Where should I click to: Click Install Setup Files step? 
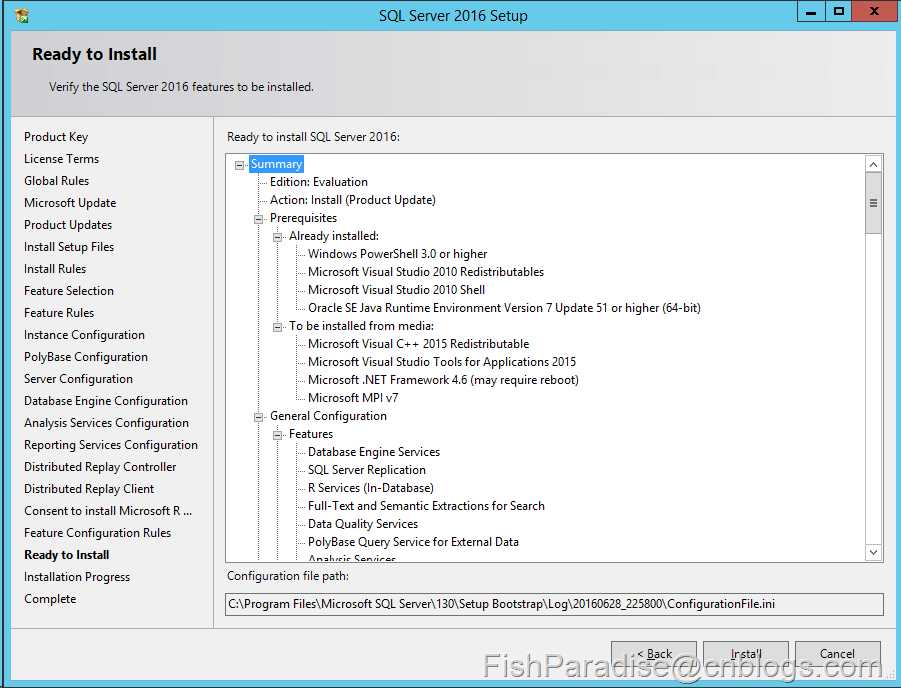click(x=69, y=247)
